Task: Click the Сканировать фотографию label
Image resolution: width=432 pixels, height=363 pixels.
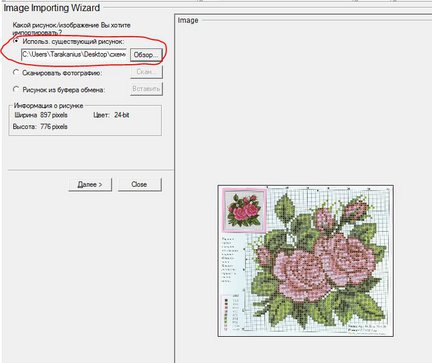Action: (x=62, y=73)
